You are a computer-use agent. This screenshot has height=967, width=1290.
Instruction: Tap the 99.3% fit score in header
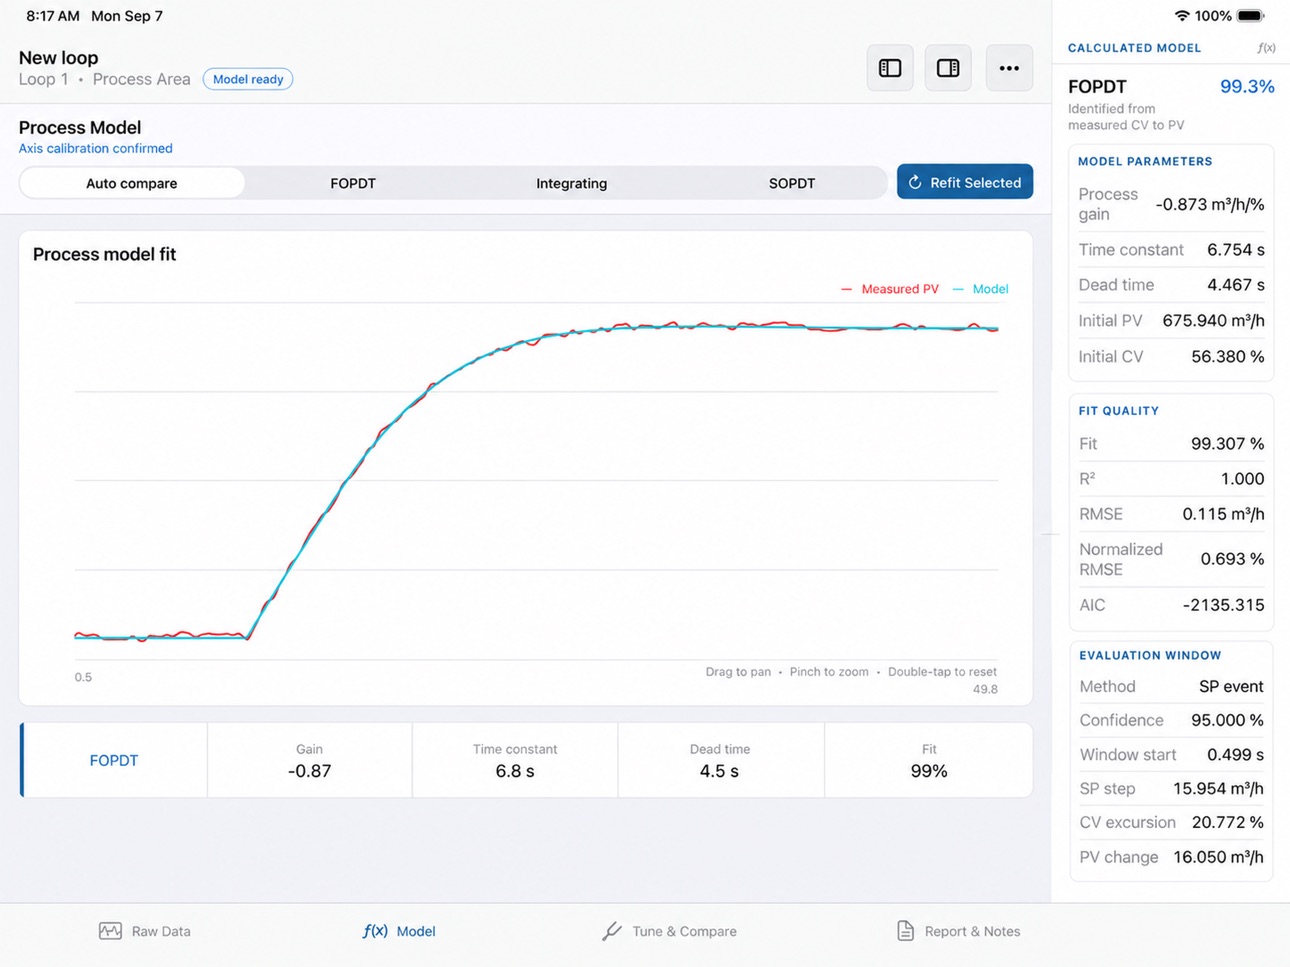click(x=1247, y=87)
